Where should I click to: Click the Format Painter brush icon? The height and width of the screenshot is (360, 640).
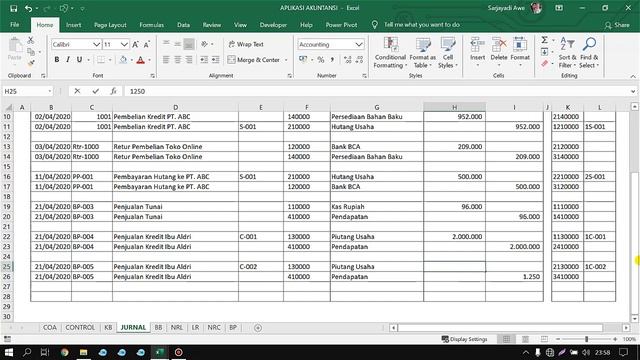(x=31, y=63)
